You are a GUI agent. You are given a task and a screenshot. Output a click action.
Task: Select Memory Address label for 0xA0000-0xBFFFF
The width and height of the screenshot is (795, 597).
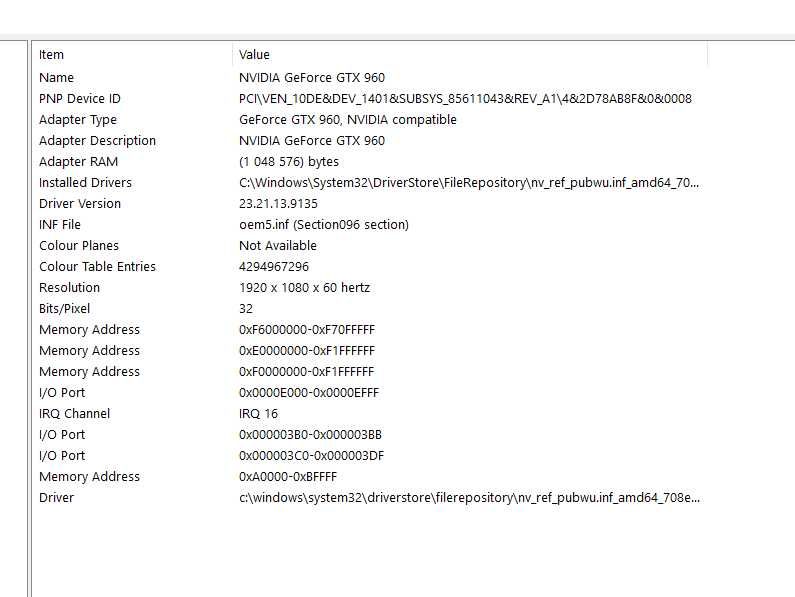(x=89, y=477)
